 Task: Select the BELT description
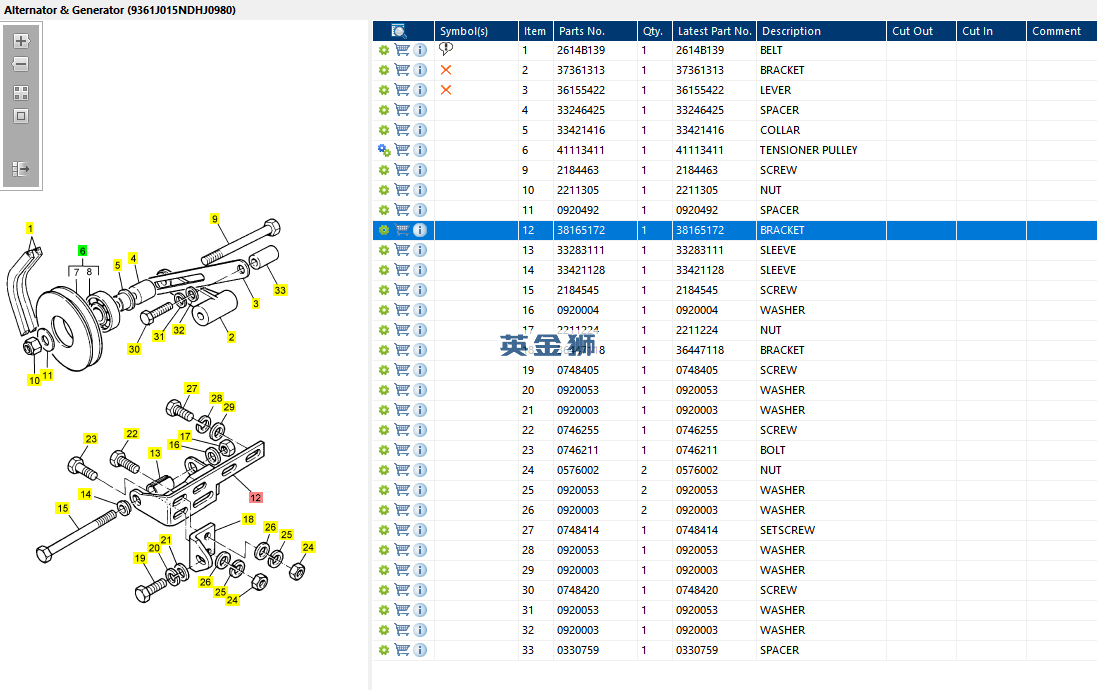click(772, 50)
